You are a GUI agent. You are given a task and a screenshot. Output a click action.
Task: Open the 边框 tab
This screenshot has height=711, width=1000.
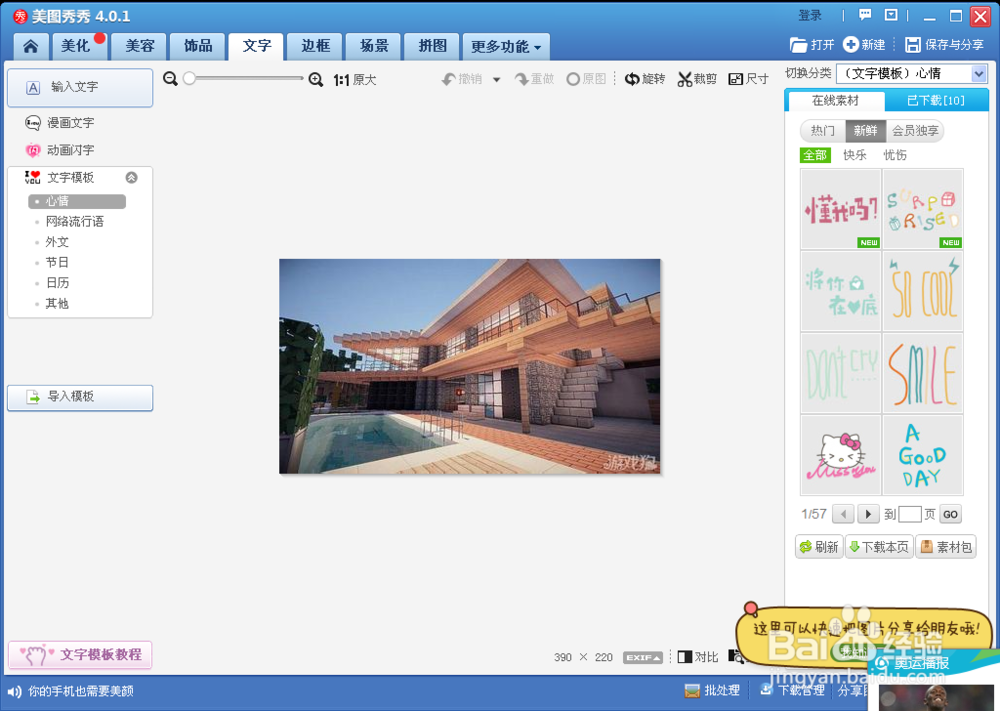[315, 46]
